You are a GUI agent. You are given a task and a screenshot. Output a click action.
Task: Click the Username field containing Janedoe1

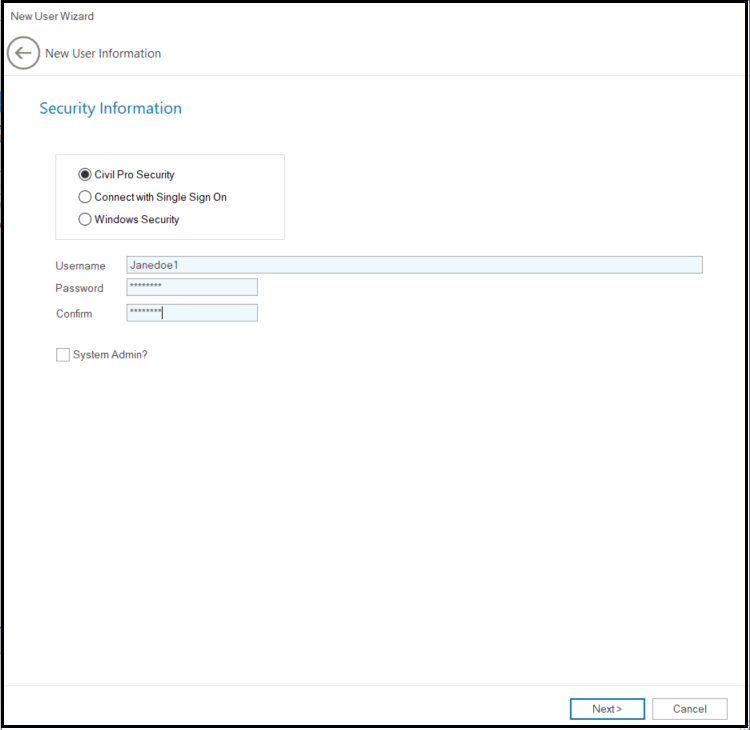pos(414,265)
